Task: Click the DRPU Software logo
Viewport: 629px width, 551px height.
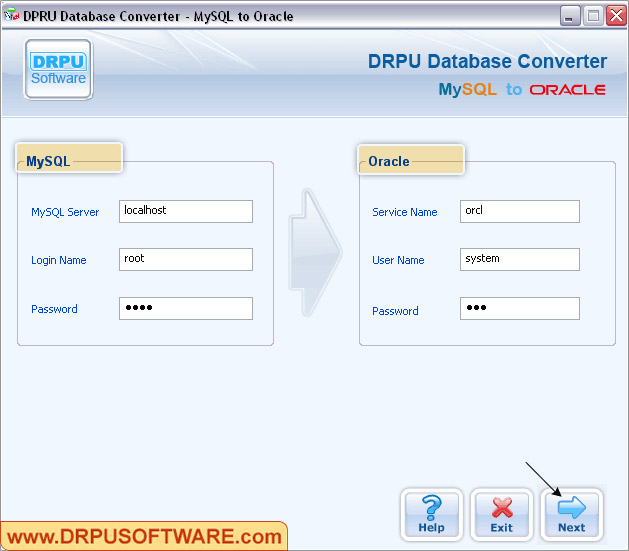Action: pyautogui.click(x=59, y=69)
